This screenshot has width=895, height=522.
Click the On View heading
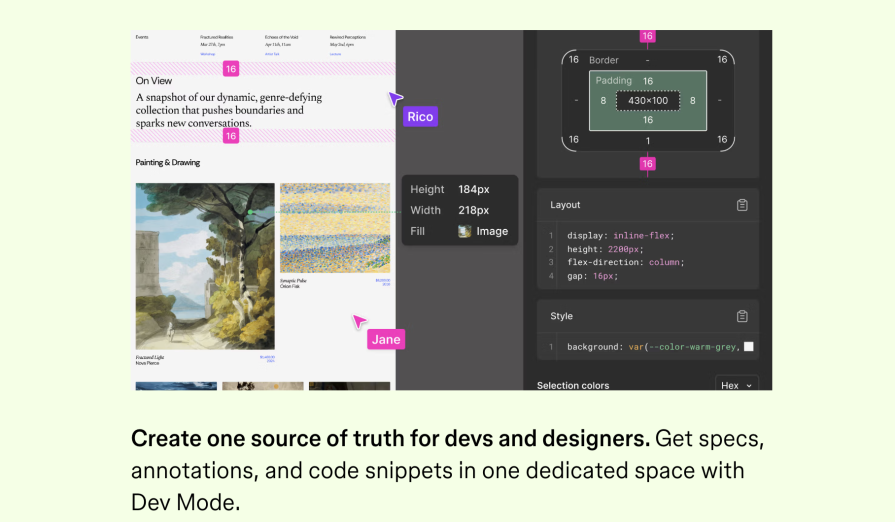(154, 81)
